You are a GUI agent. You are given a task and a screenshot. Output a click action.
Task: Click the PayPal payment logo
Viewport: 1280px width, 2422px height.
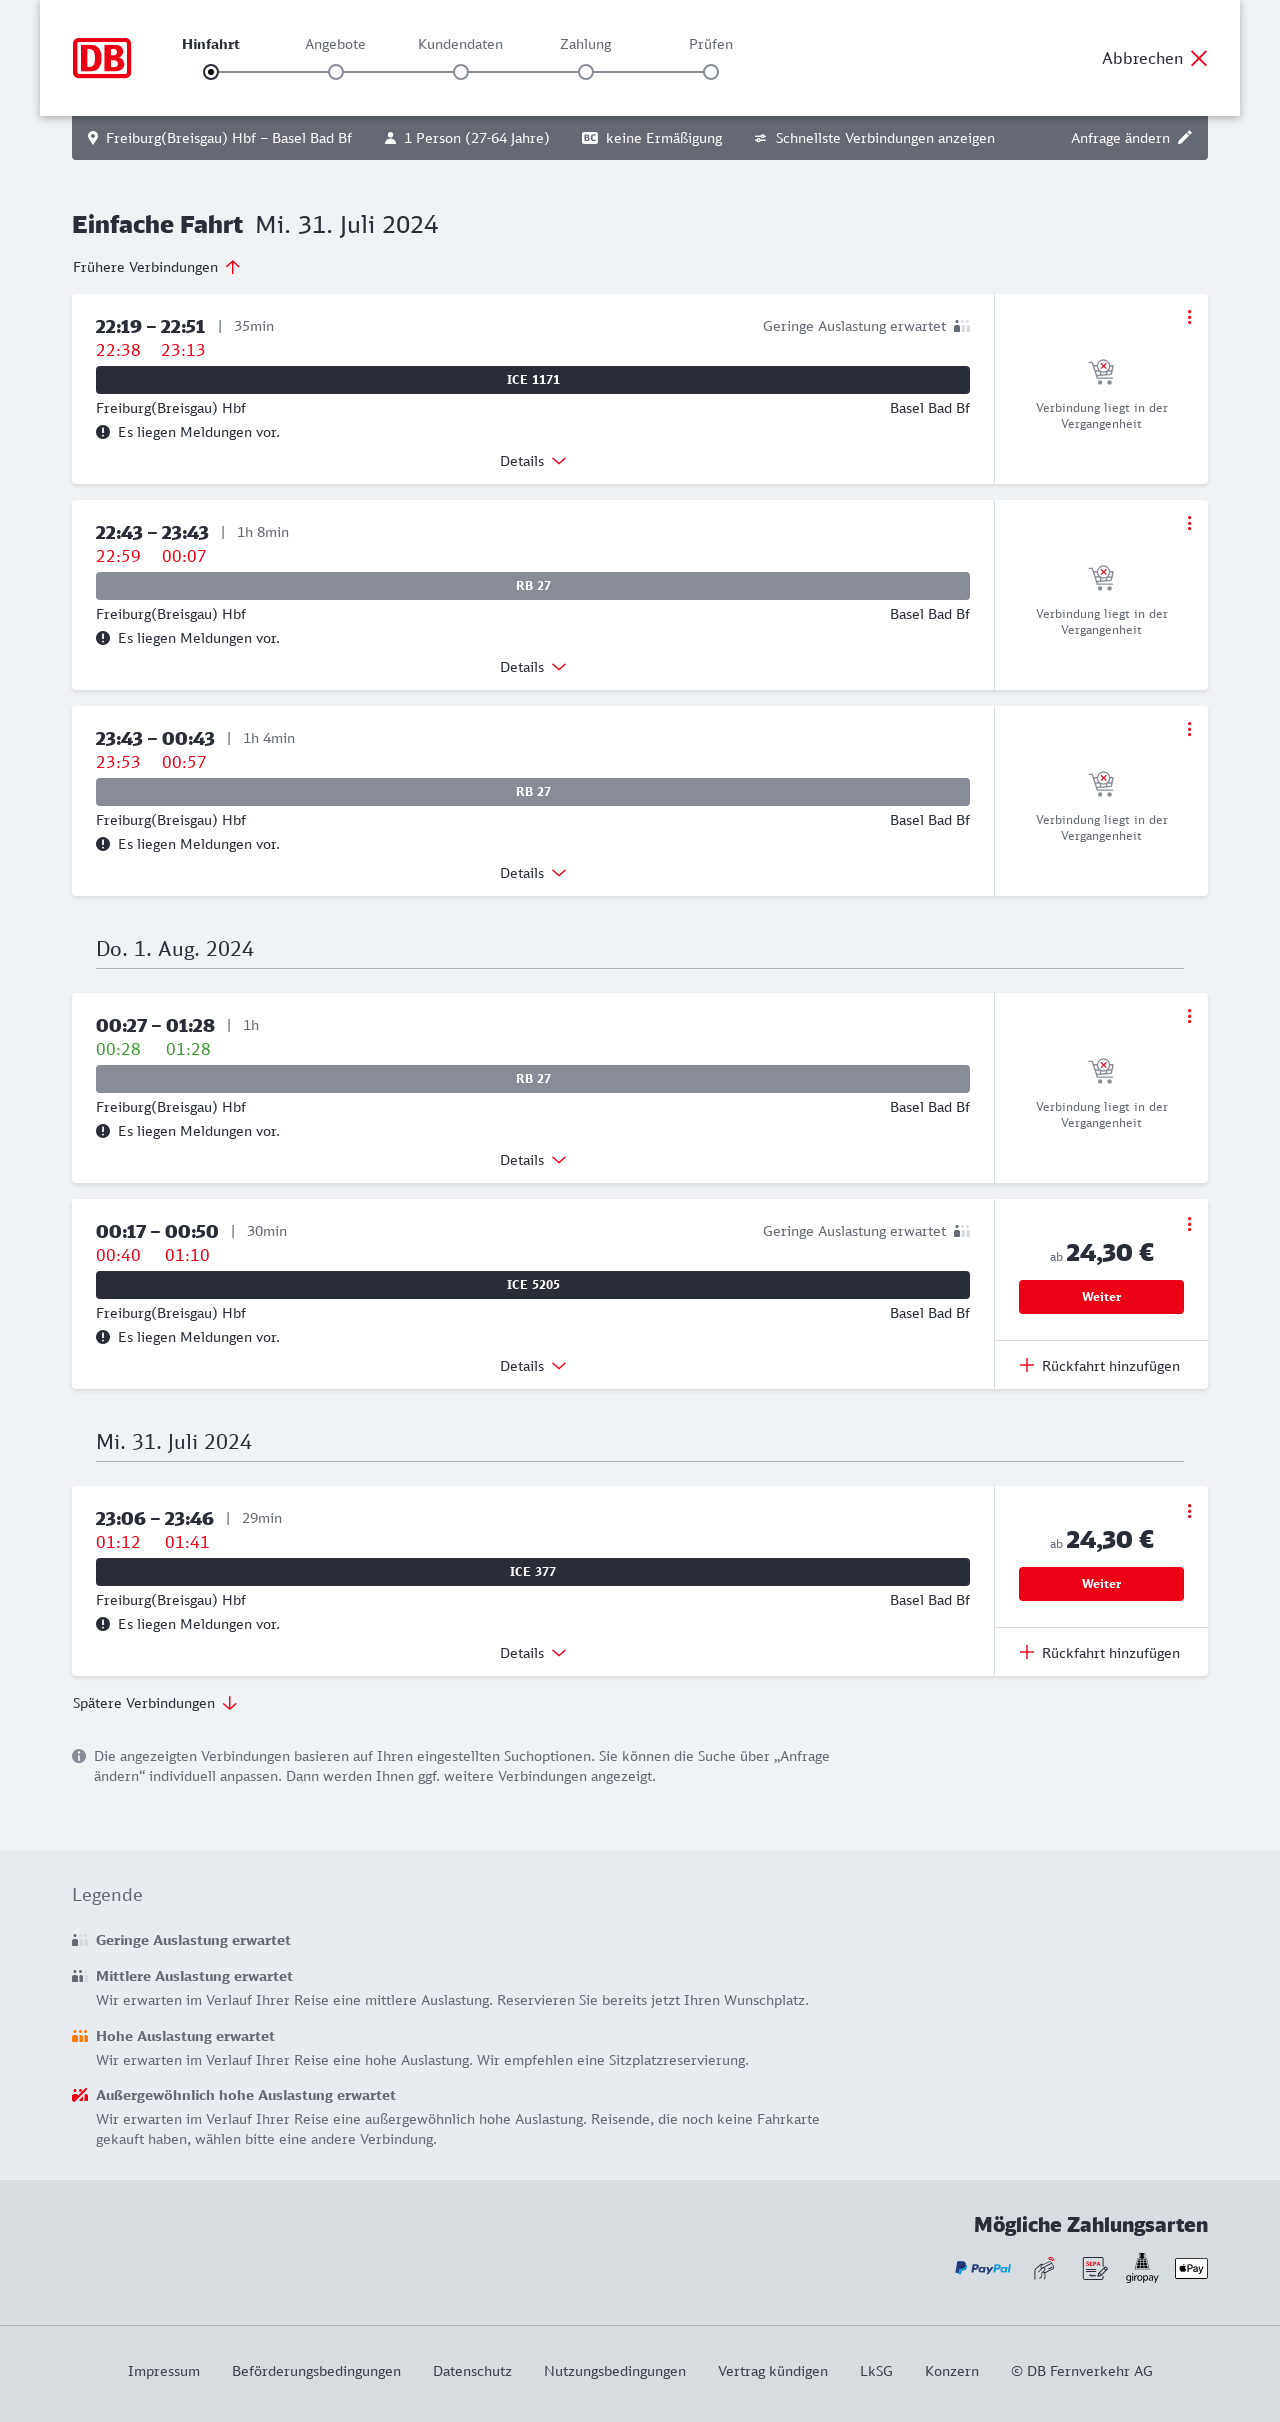pos(983,2268)
